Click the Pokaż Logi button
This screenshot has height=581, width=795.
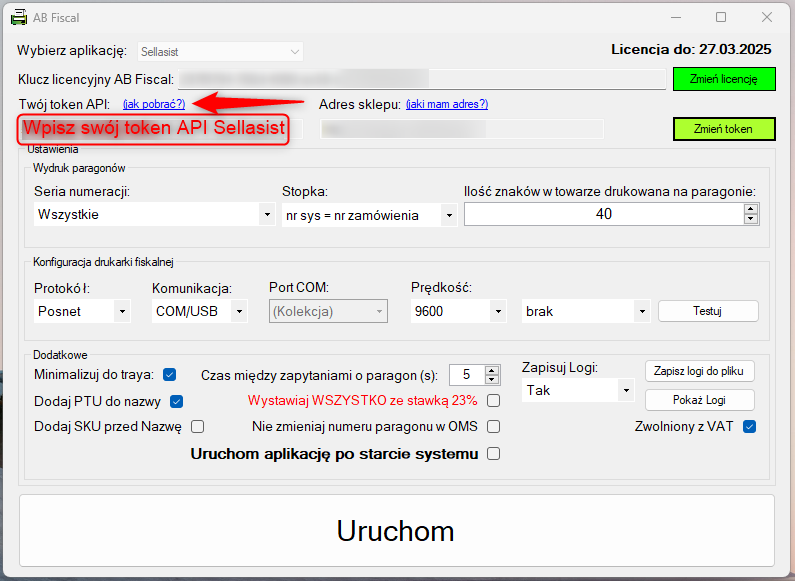click(700, 400)
